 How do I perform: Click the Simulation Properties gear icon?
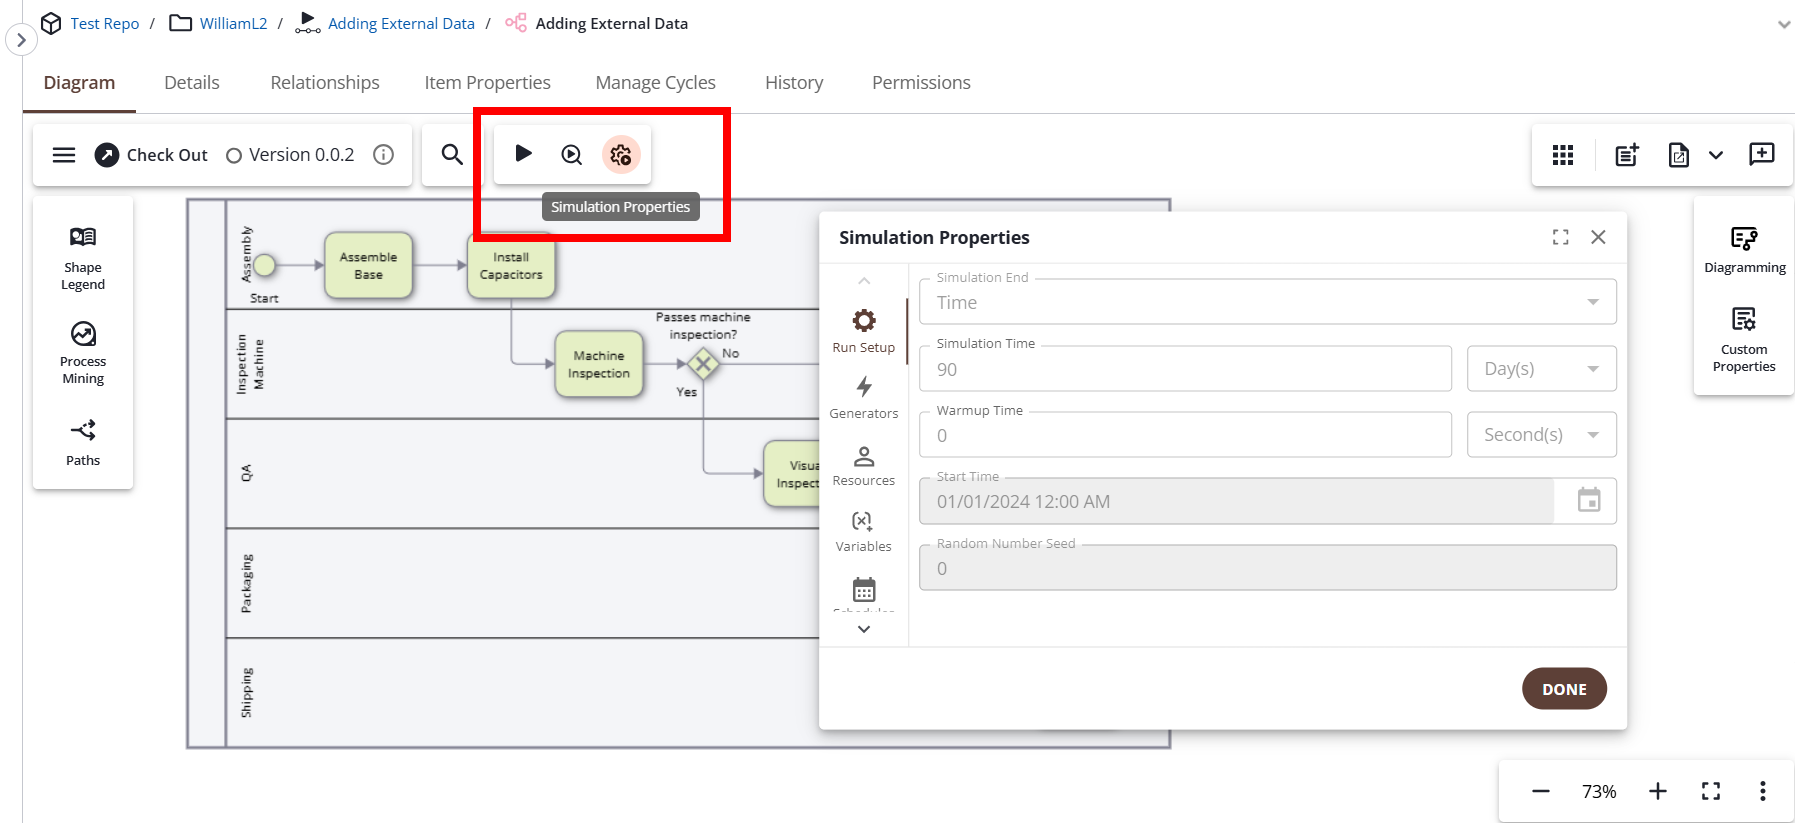click(621, 155)
